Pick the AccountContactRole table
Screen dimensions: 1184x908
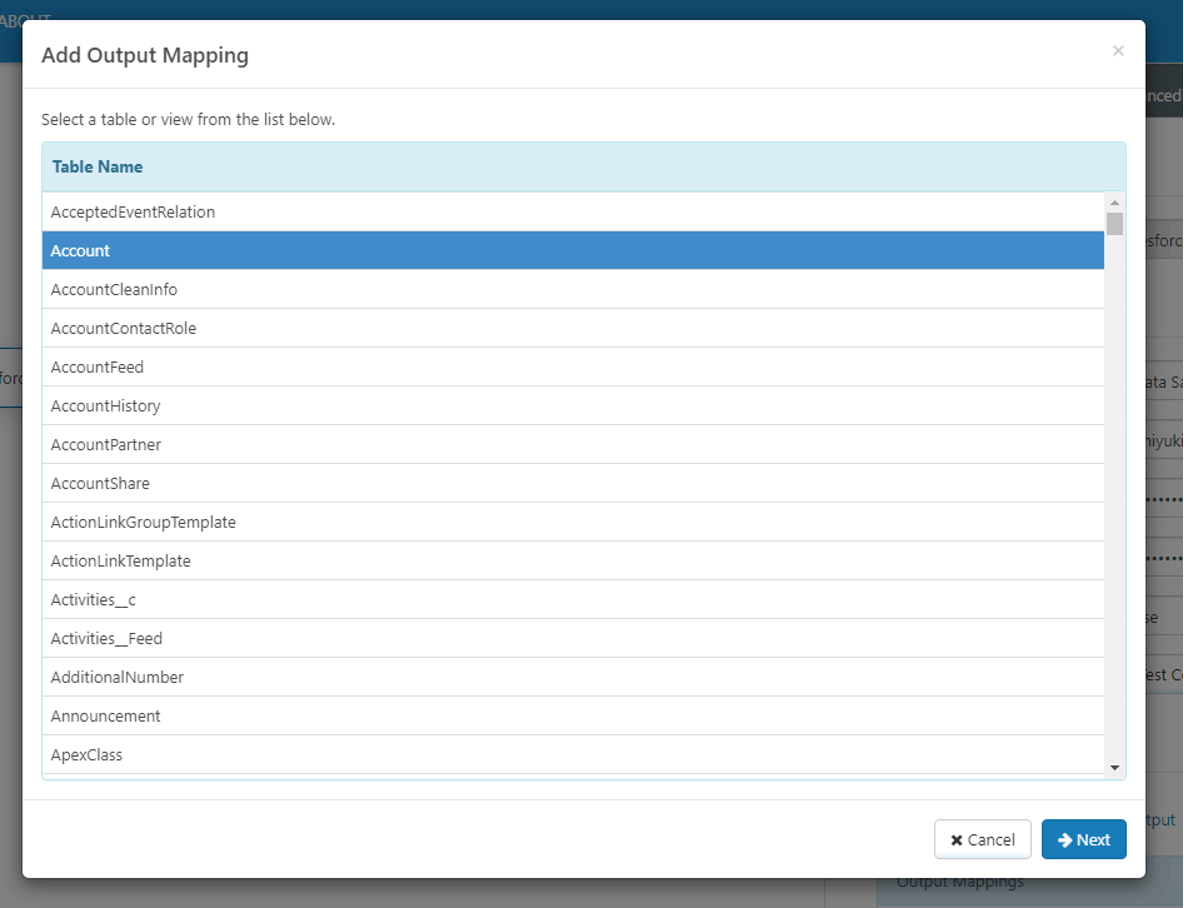(123, 329)
